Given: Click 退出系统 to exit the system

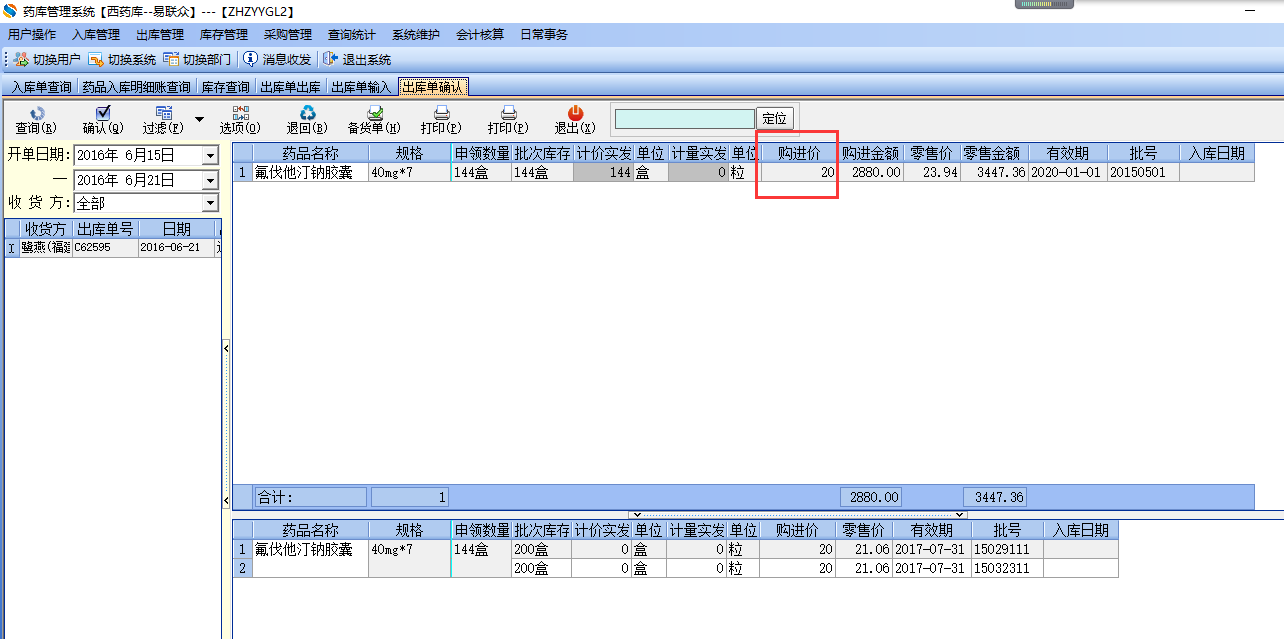Looking at the screenshot, I should [x=357, y=60].
